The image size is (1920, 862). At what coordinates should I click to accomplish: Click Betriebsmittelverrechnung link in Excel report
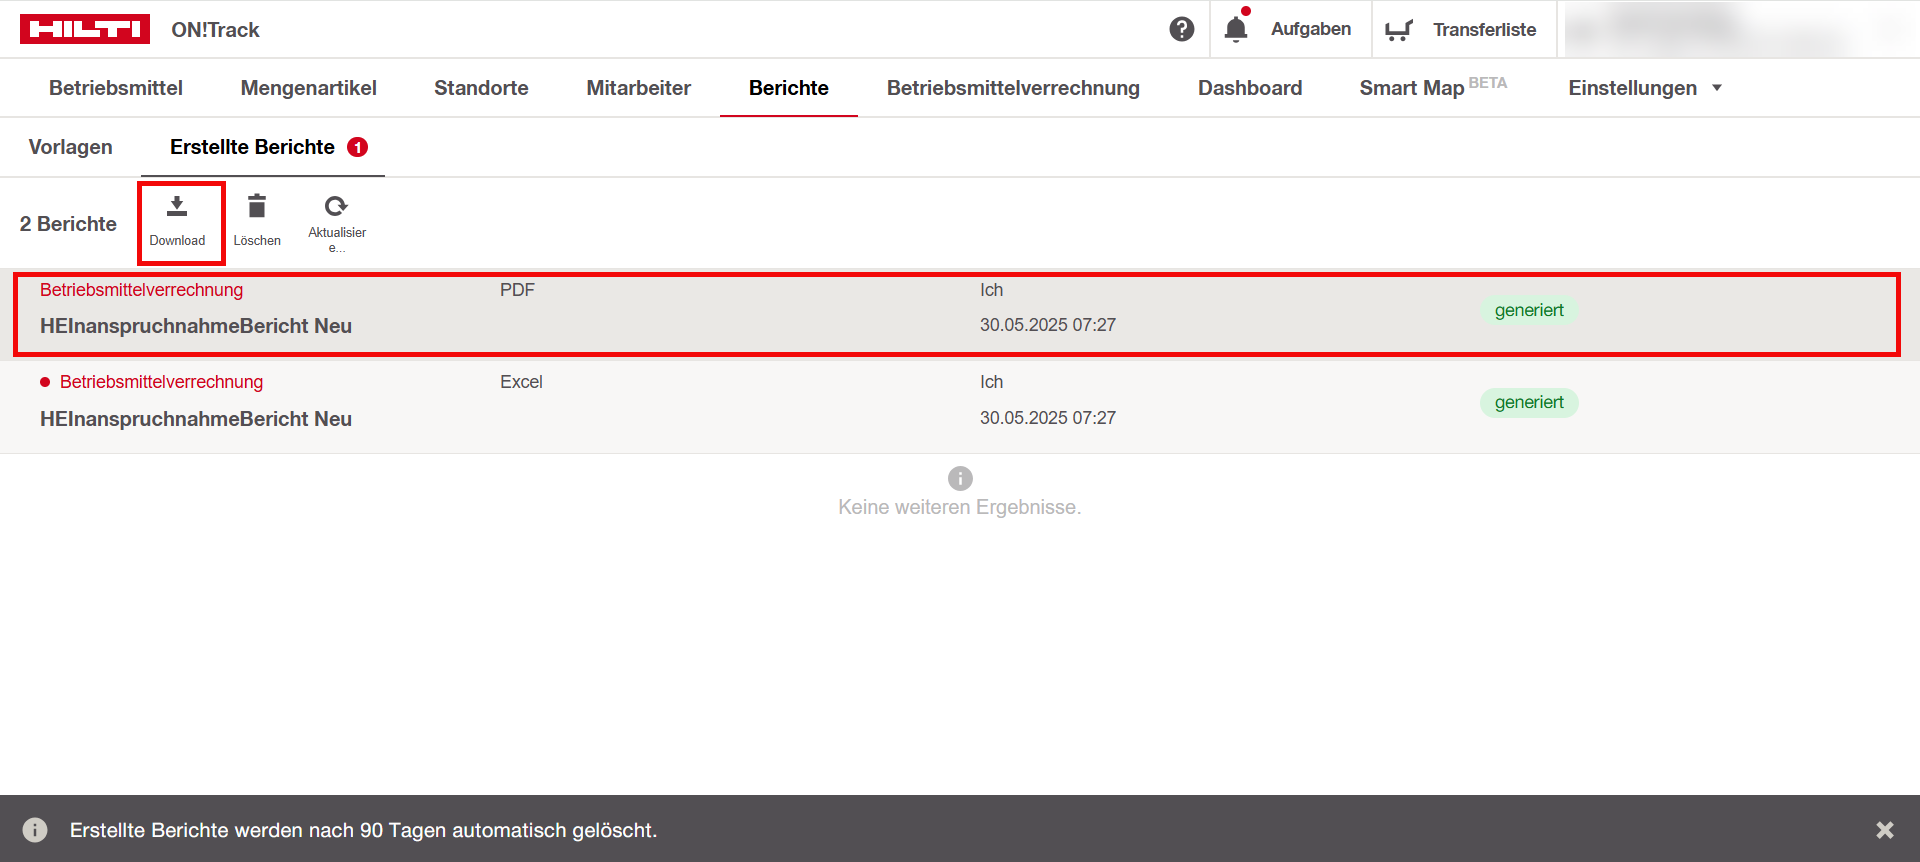click(161, 382)
